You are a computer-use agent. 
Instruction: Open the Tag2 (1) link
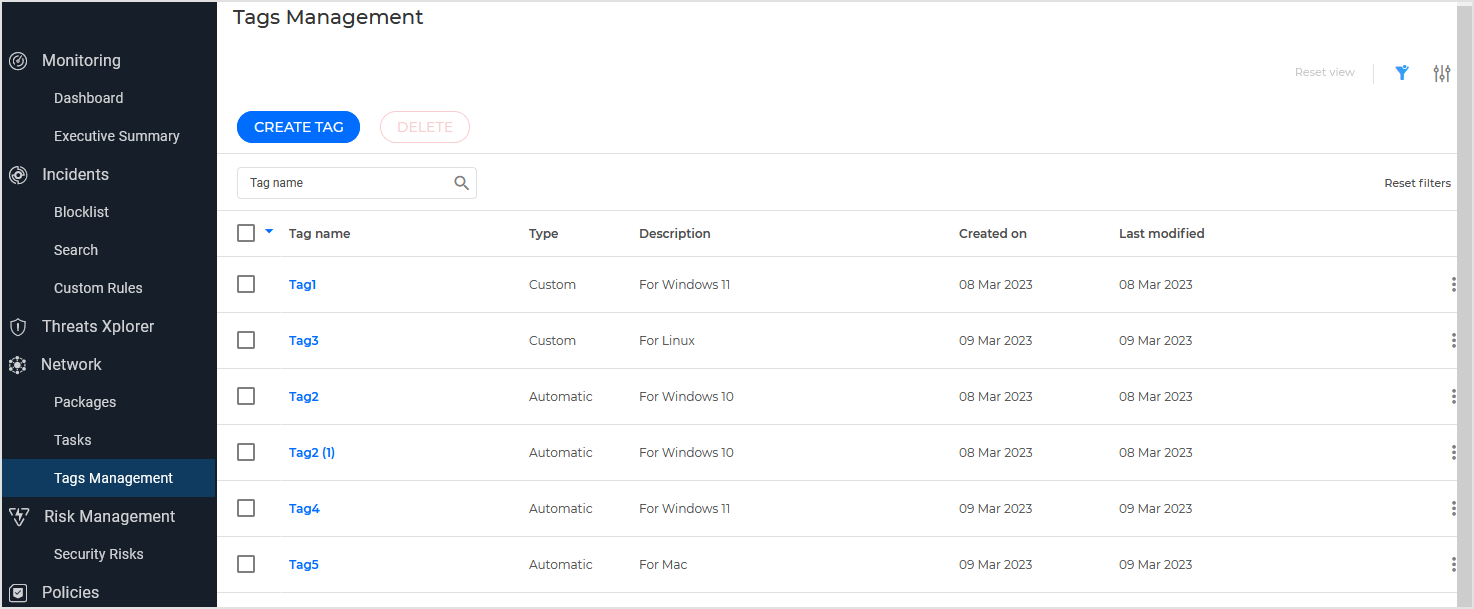point(312,452)
